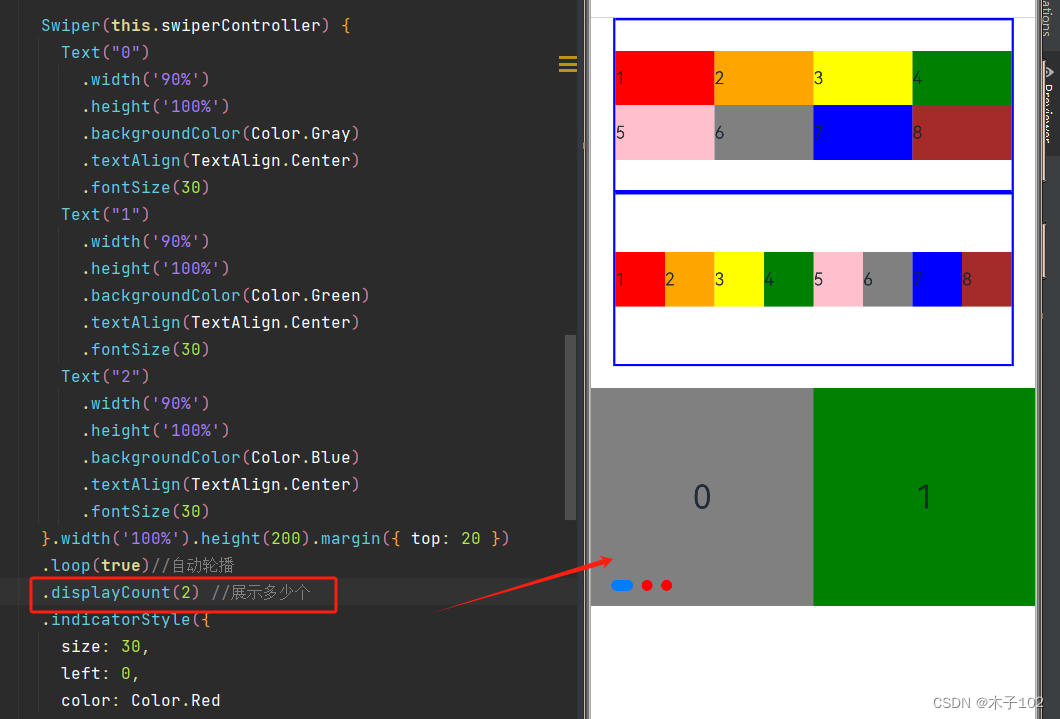Click the backgroundColor(Color.Green) line
This screenshot has width=1060, height=719.
226,295
